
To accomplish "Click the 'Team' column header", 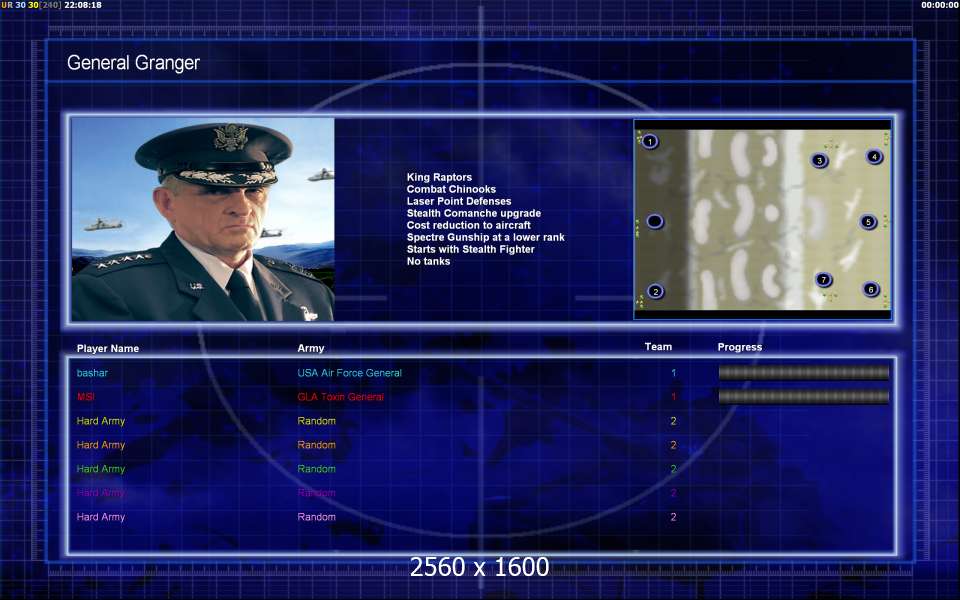I will click(x=658, y=347).
